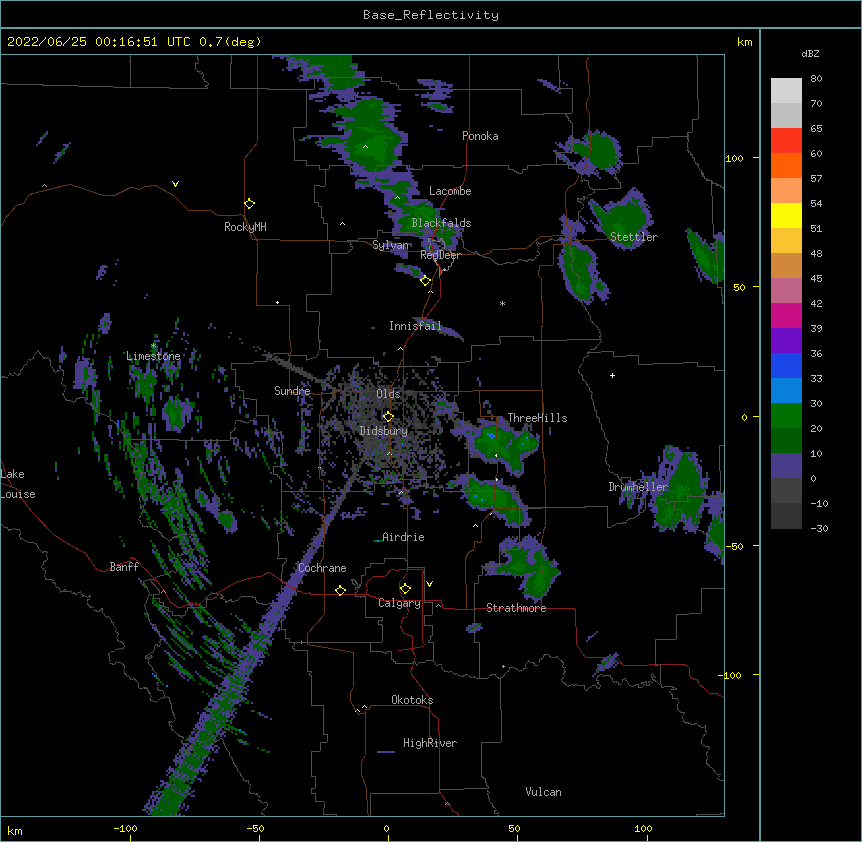
Task: Click the Strathmore label
Action: pos(516,608)
